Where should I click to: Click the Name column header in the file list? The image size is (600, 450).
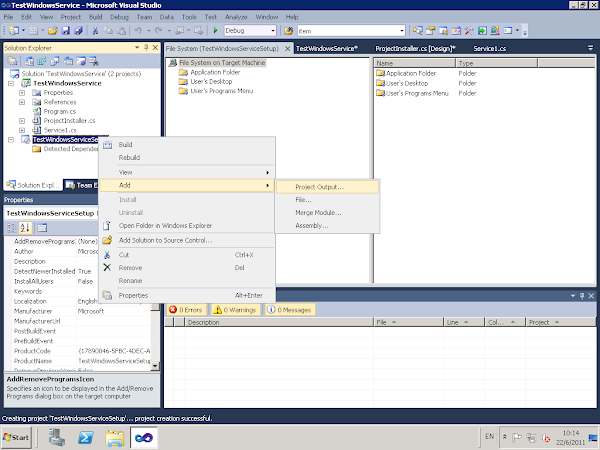pyautogui.click(x=415, y=63)
